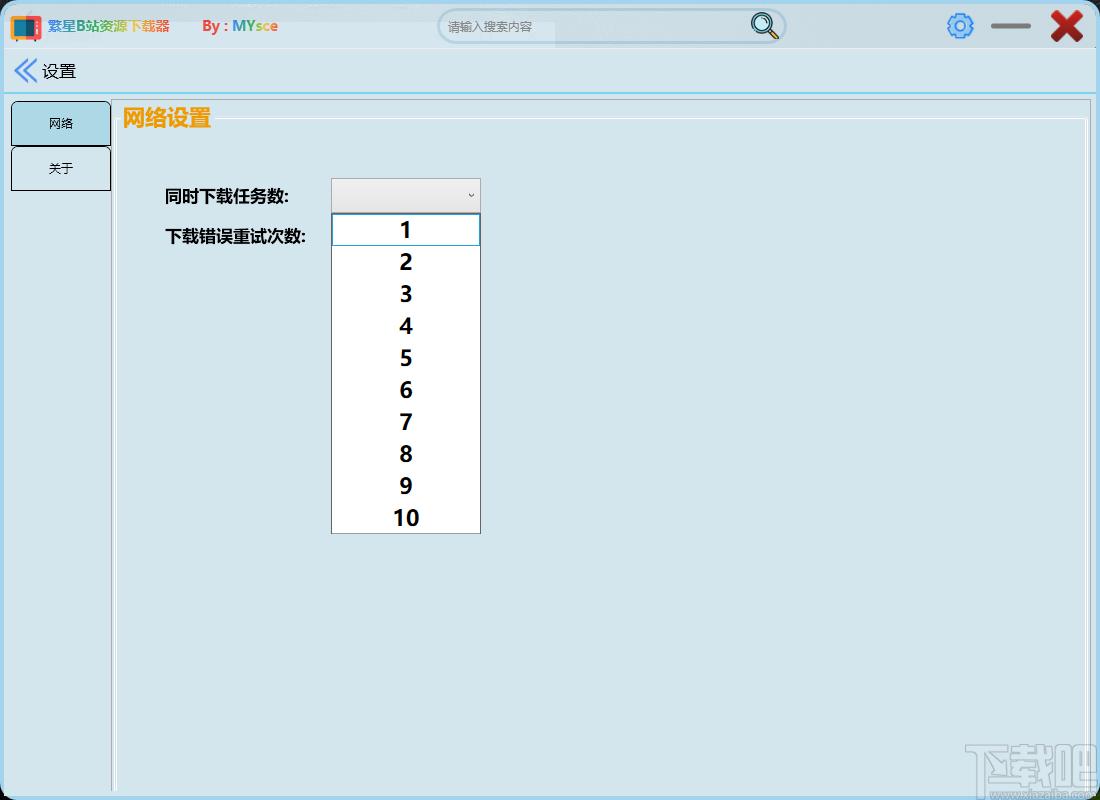The height and width of the screenshot is (800, 1100).
Task: Click the 网络设置 heading
Action: tap(167, 117)
